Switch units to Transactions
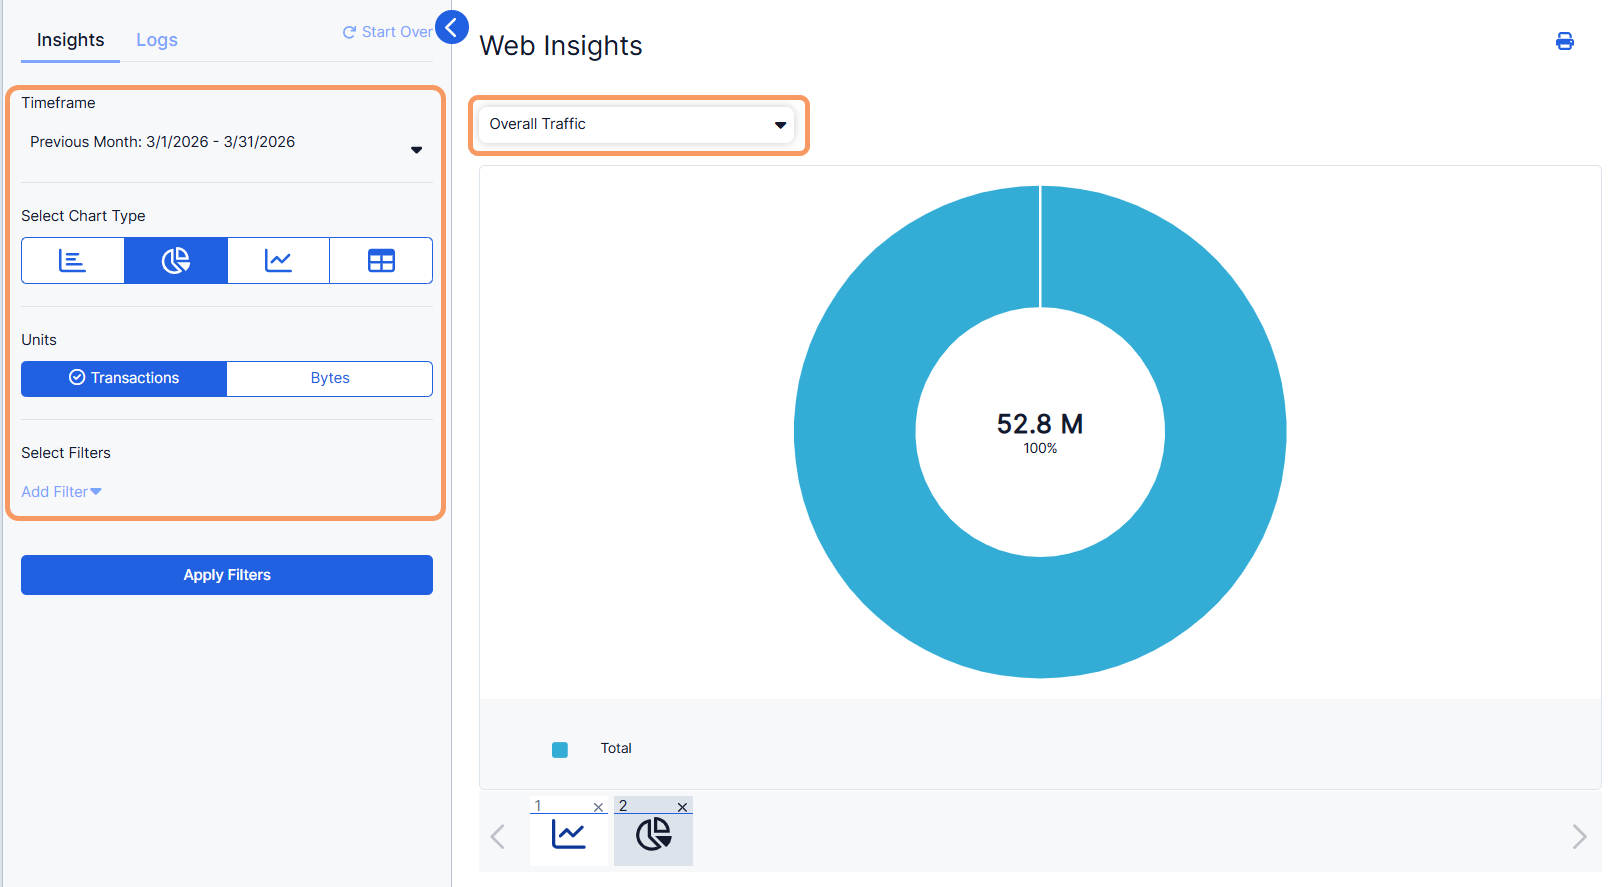 click(124, 378)
